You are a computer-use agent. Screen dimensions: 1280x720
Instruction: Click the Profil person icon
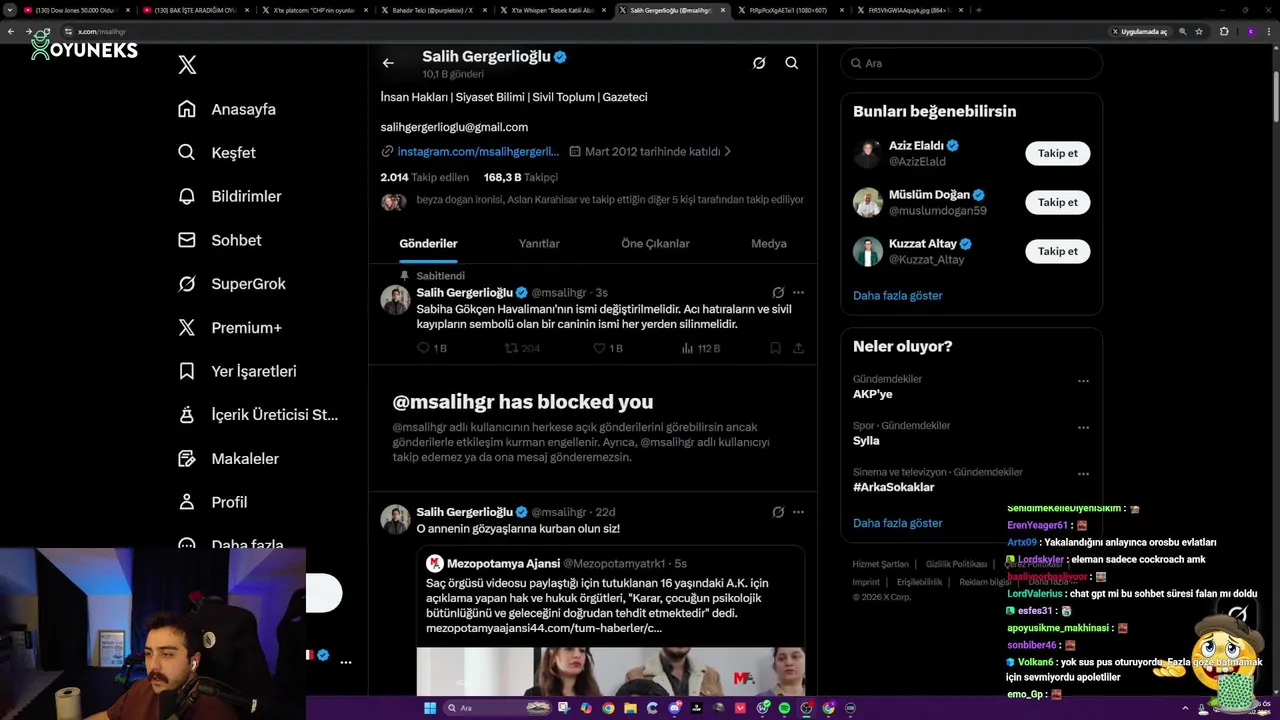(x=187, y=502)
